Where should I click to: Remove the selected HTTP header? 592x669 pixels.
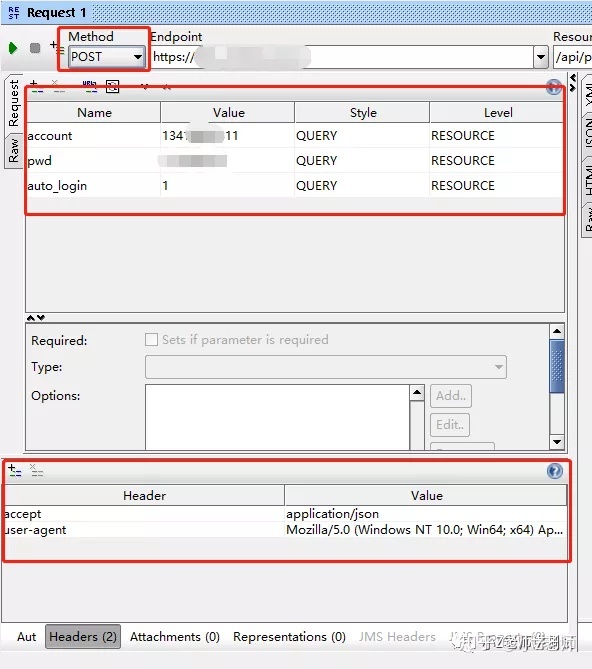(37, 471)
